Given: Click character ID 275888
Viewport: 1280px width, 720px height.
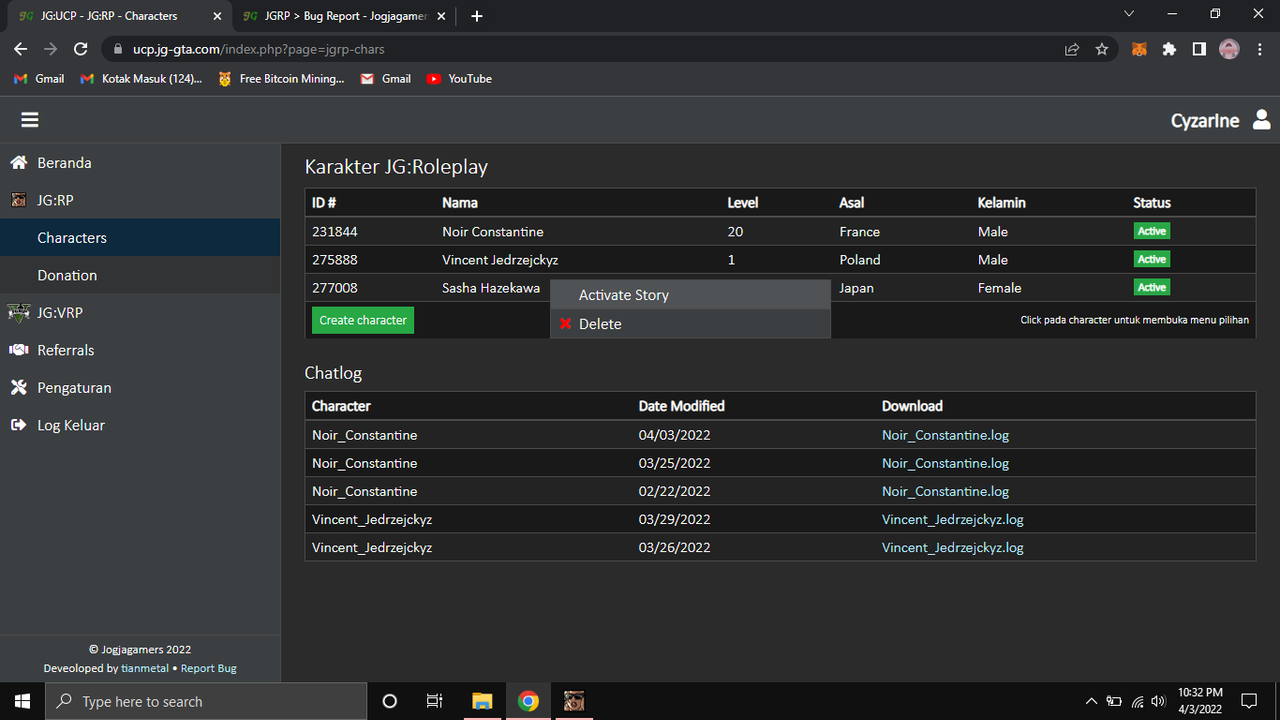Looking at the screenshot, I should 335,260.
